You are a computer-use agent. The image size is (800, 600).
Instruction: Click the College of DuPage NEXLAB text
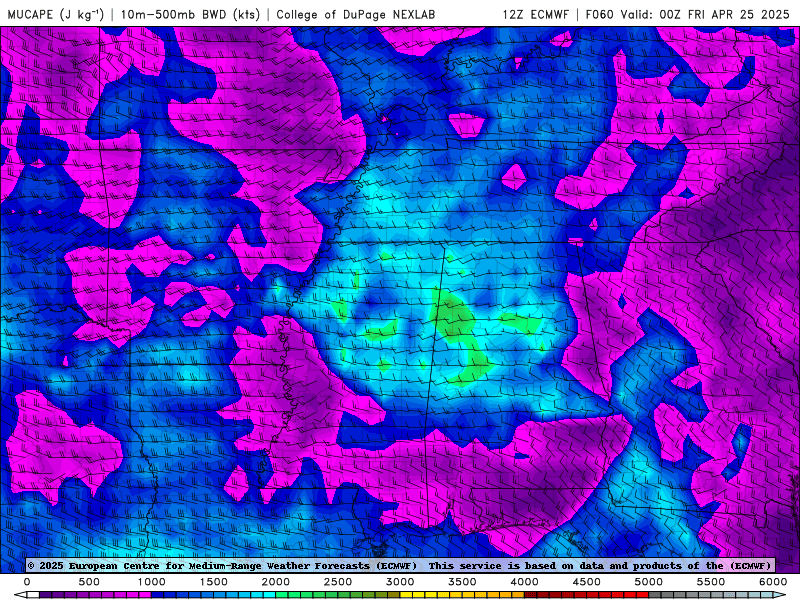(356, 14)
